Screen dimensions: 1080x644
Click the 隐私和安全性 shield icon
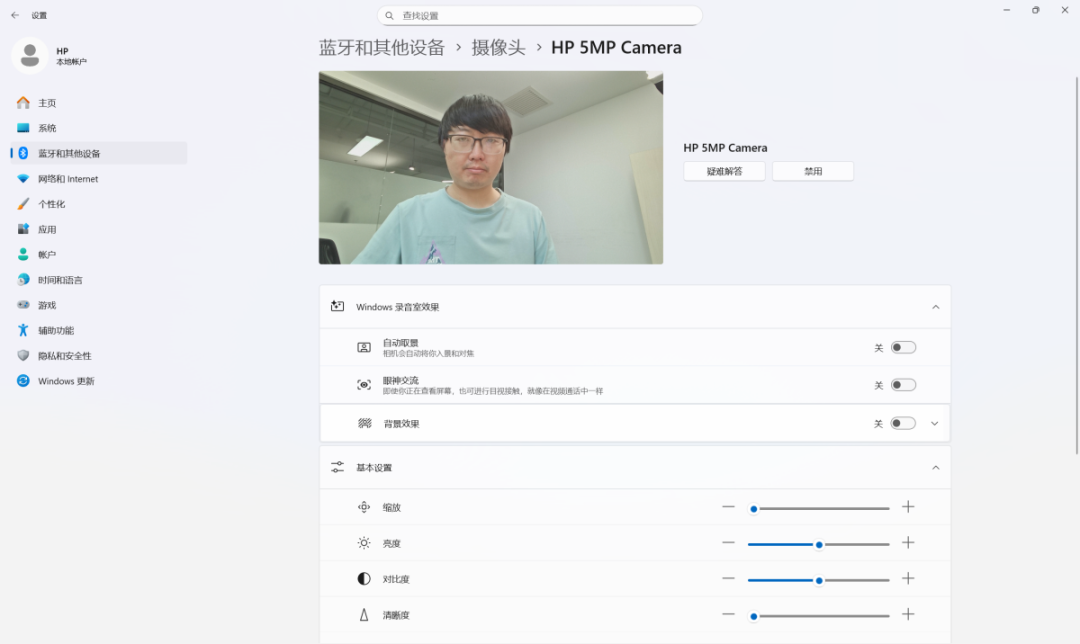click(23, 355)
